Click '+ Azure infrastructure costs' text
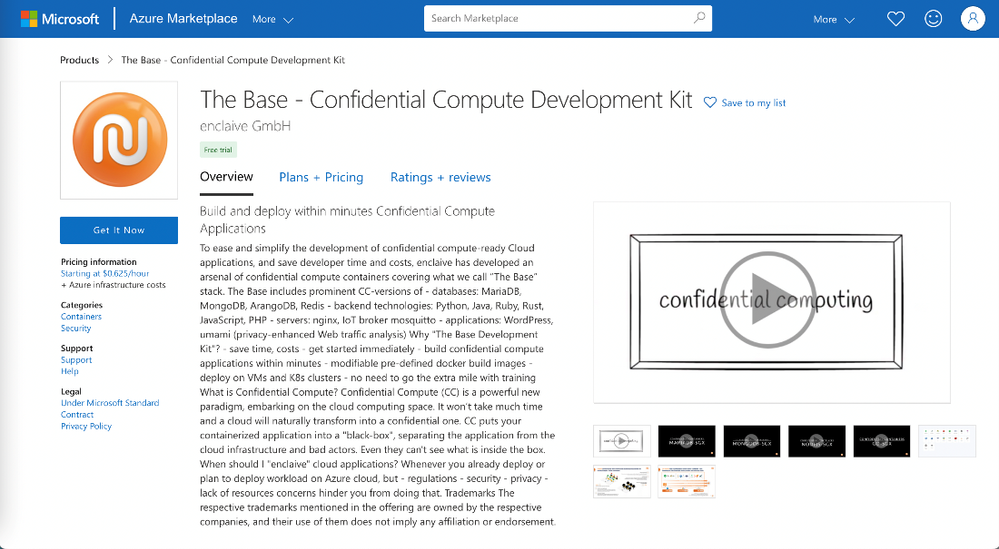The width and height of the screenshot is (999, 549). pos(113,285)
